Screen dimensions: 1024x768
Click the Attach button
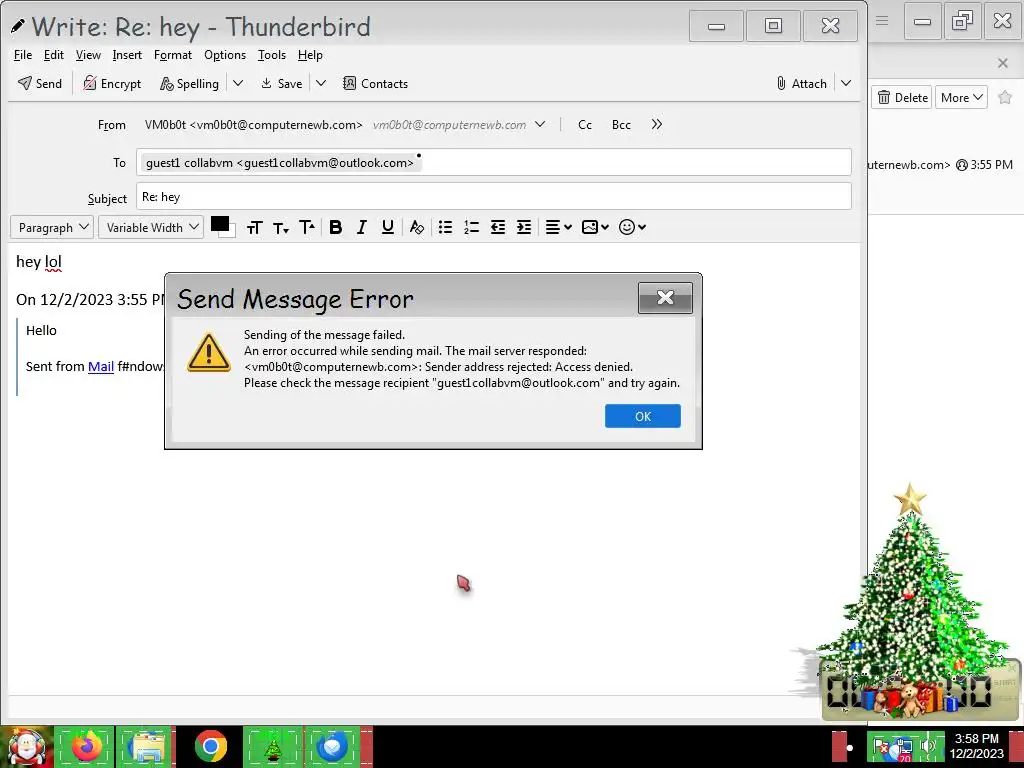click(801, 84)
